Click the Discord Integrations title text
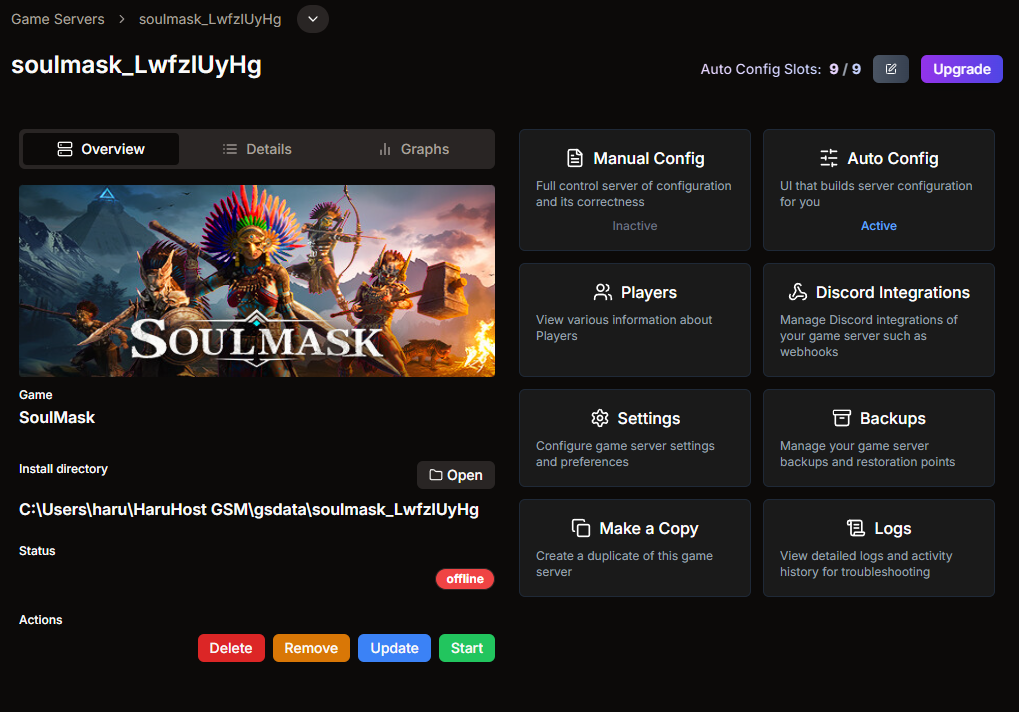The height and width of the screenshot is (712, 1019). pos(892,292)
